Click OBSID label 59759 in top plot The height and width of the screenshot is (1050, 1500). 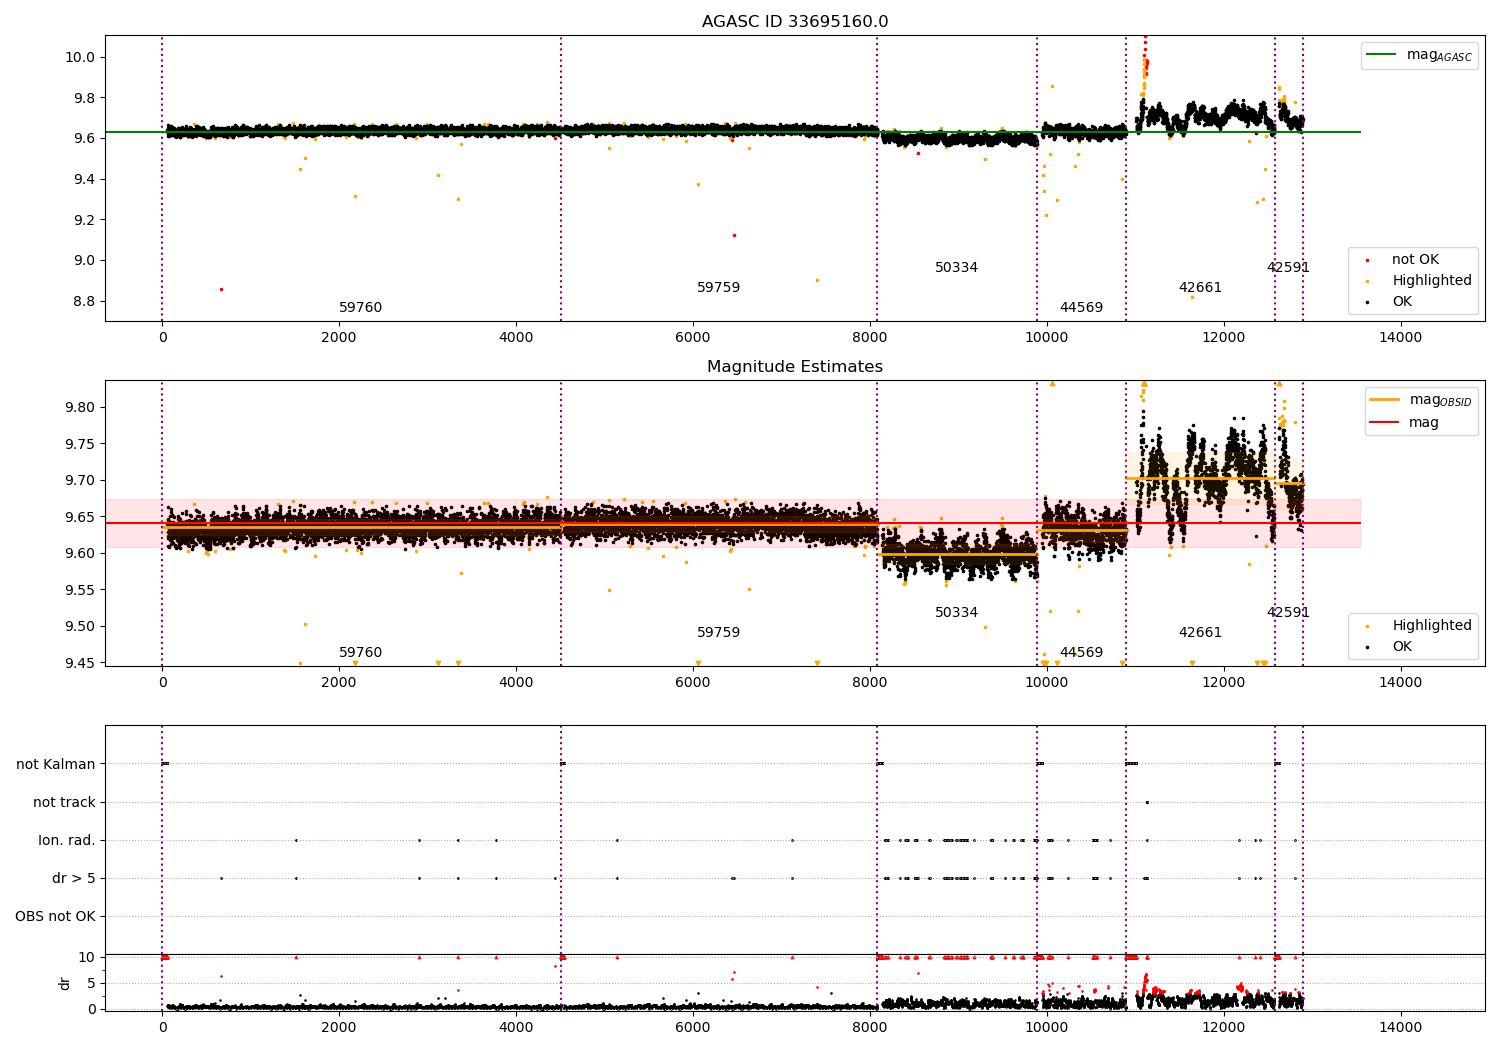point(718,288)
